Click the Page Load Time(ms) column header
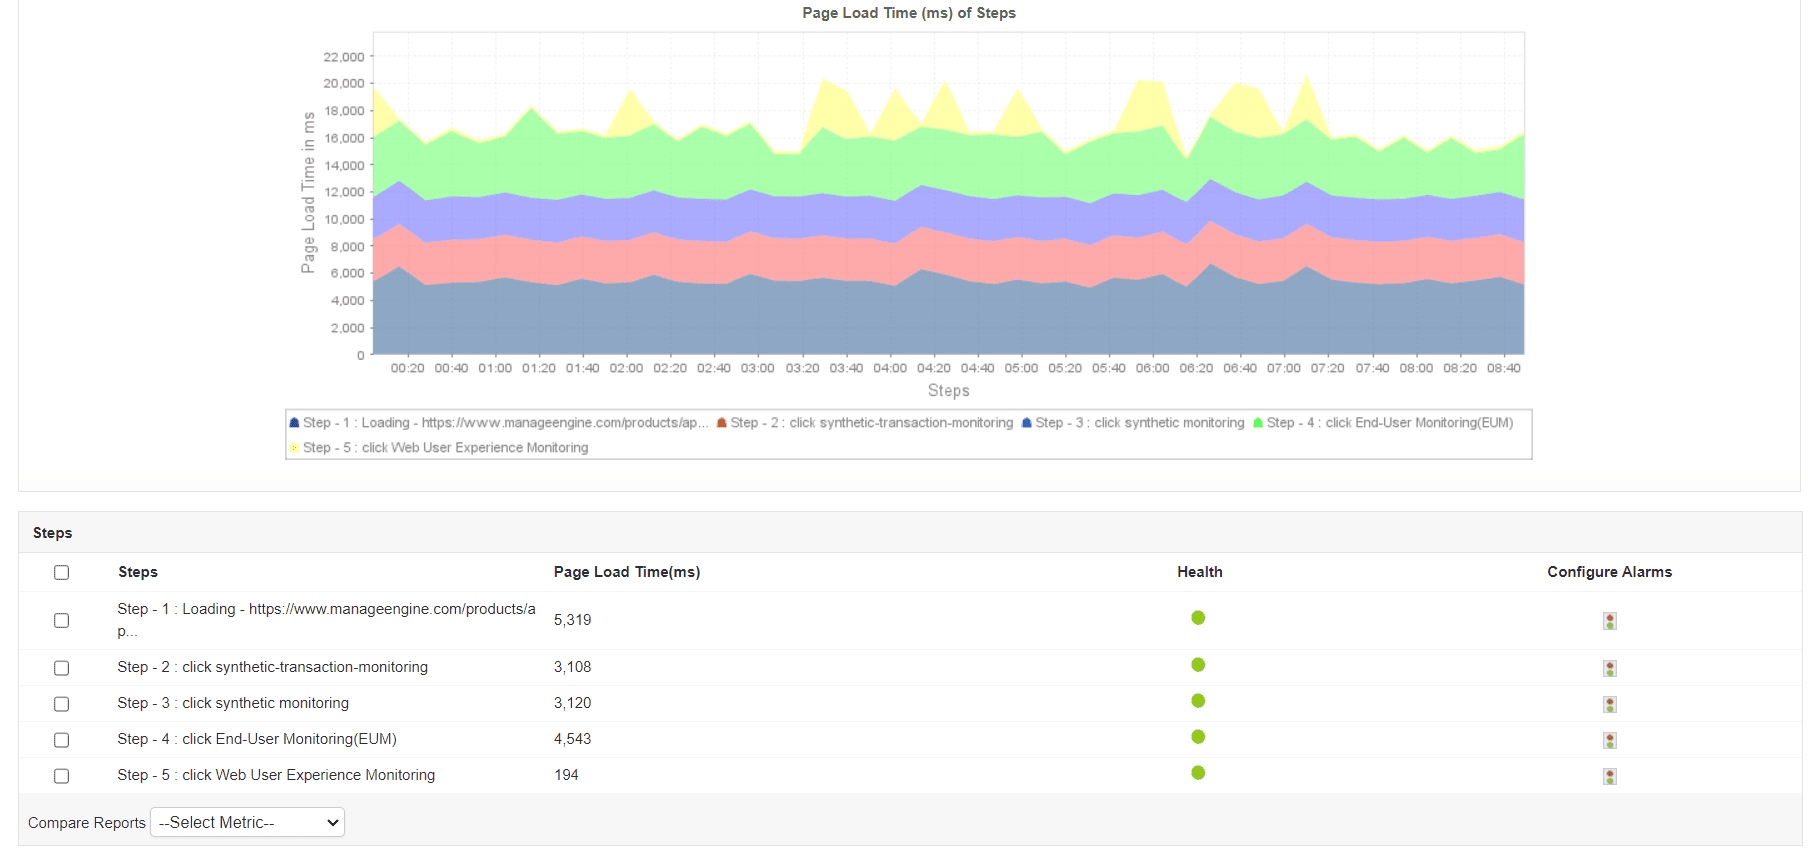Image resolution: width=1815 pixels, height=857 pixels. pos(627,572)
